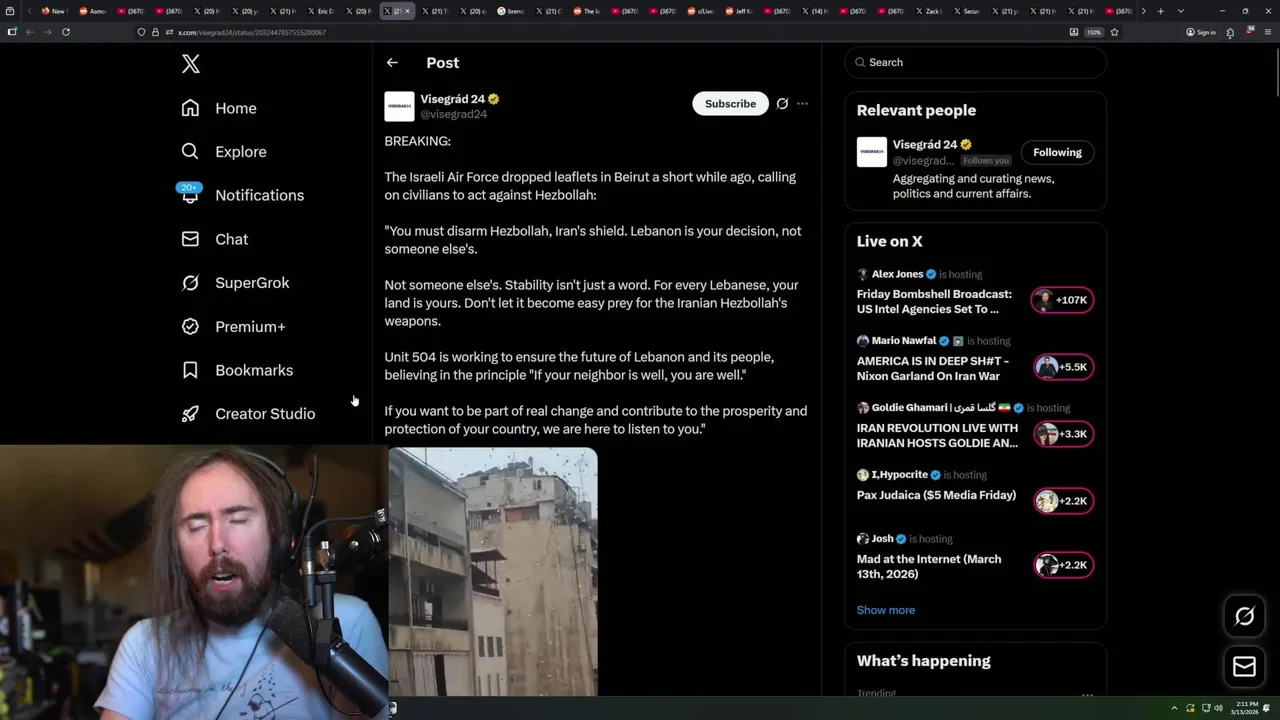Show hidden system tray icons
Image resolution: width=1280 pixels, height=720 pixels.
coord(1176,708)
